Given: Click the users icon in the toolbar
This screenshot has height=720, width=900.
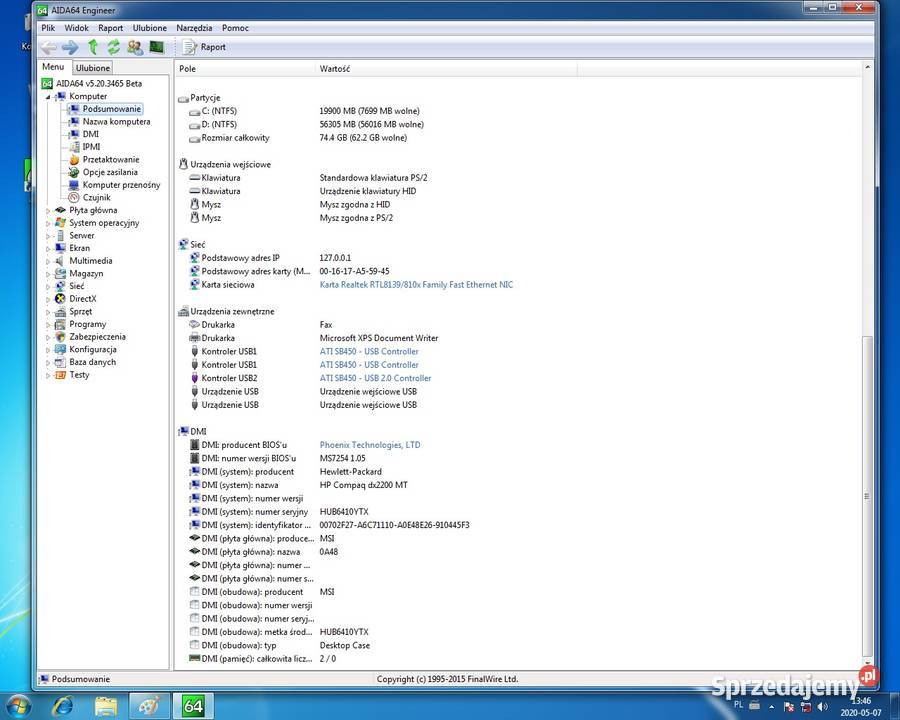Looking at the screenshot, I should (x=135, y=47).
